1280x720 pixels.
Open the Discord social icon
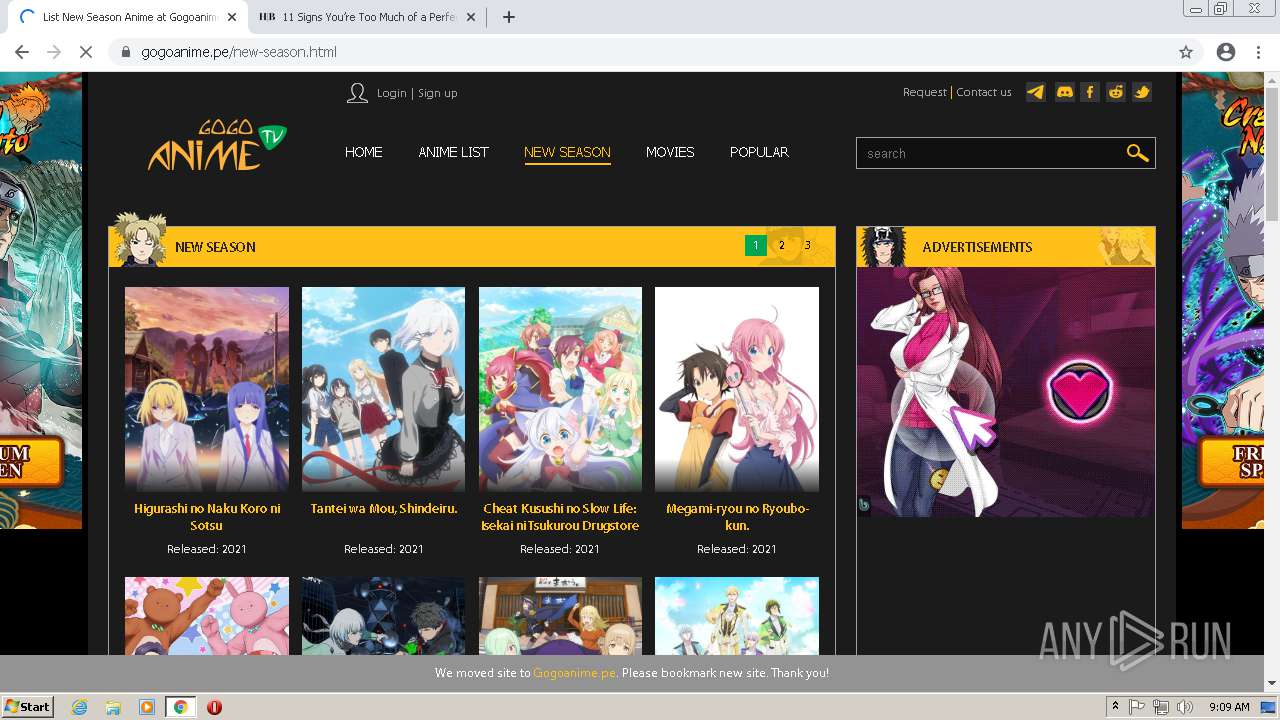1065,92
